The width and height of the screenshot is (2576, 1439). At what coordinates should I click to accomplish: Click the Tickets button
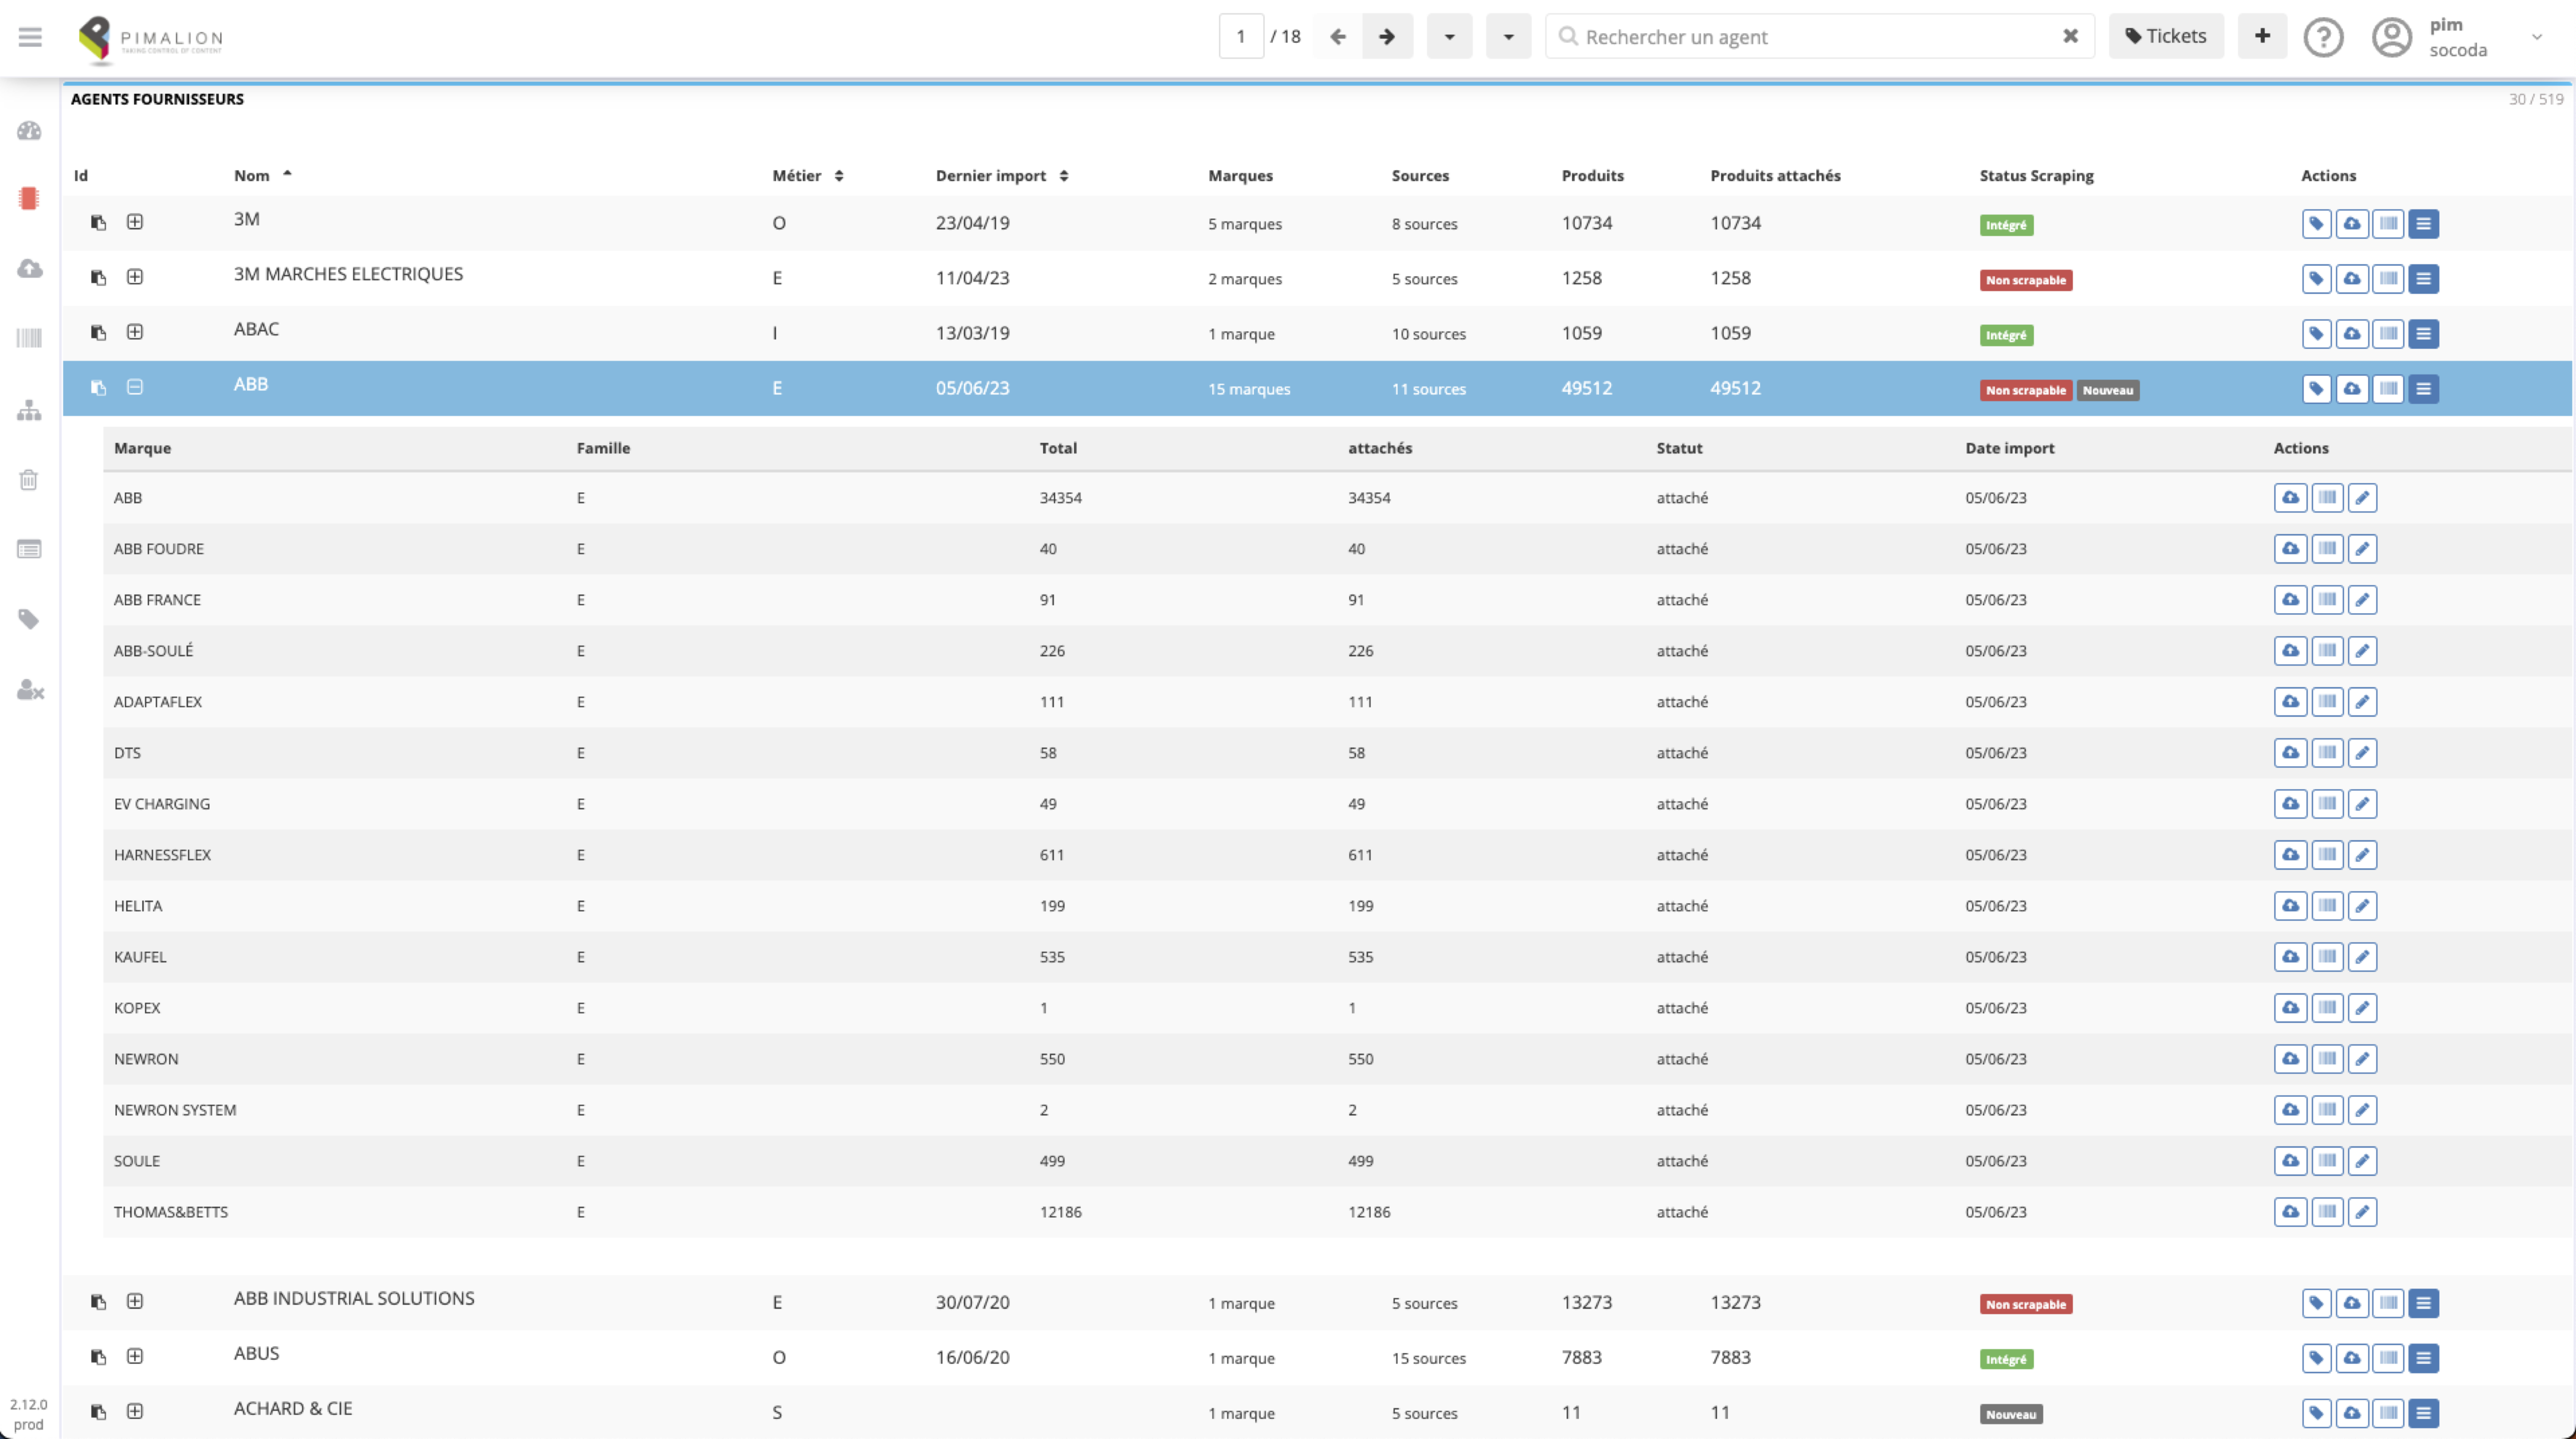2166,36
